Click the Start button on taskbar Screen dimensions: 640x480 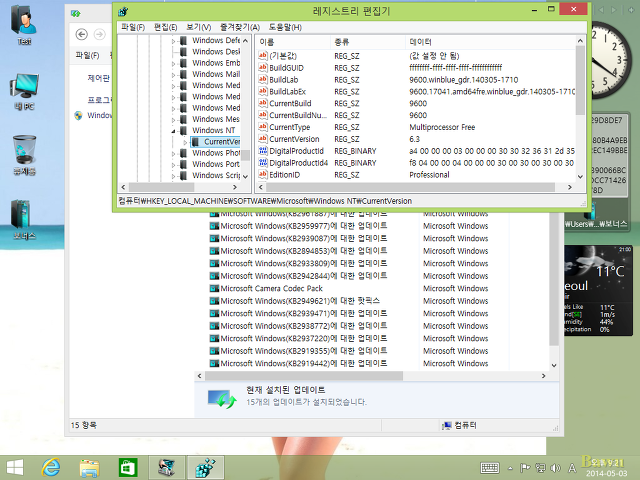[x=15, y=468]
